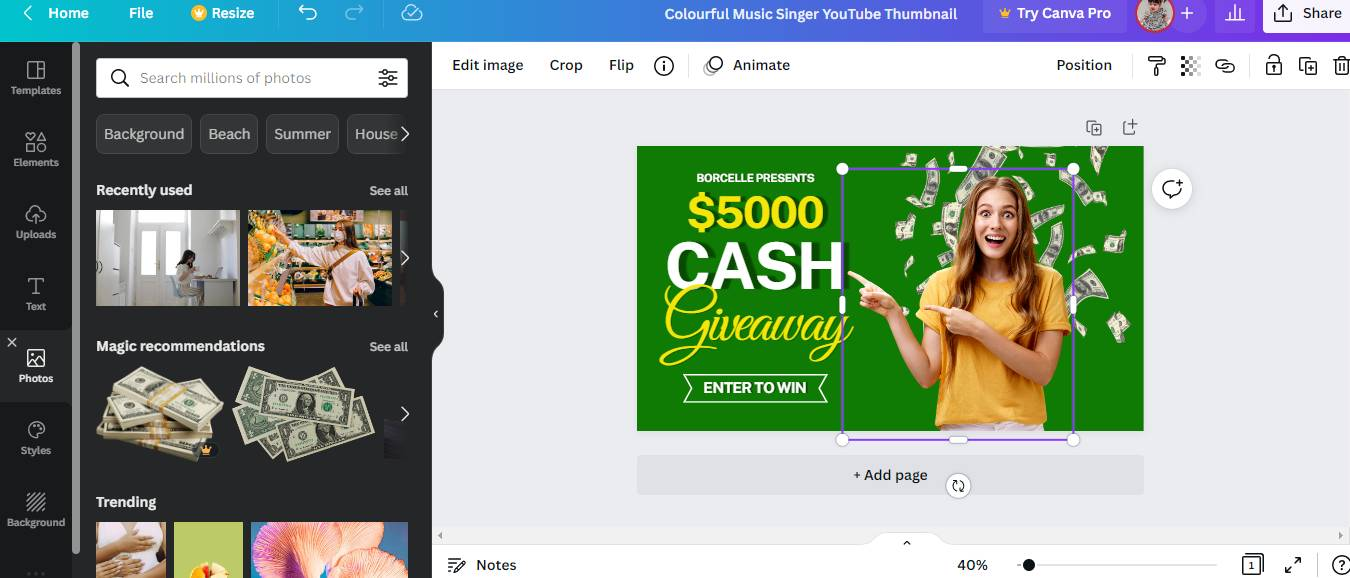This screenshot has height=578, width=1350.
Task: Click the Share button
Action: click(x=1308, y=13)
